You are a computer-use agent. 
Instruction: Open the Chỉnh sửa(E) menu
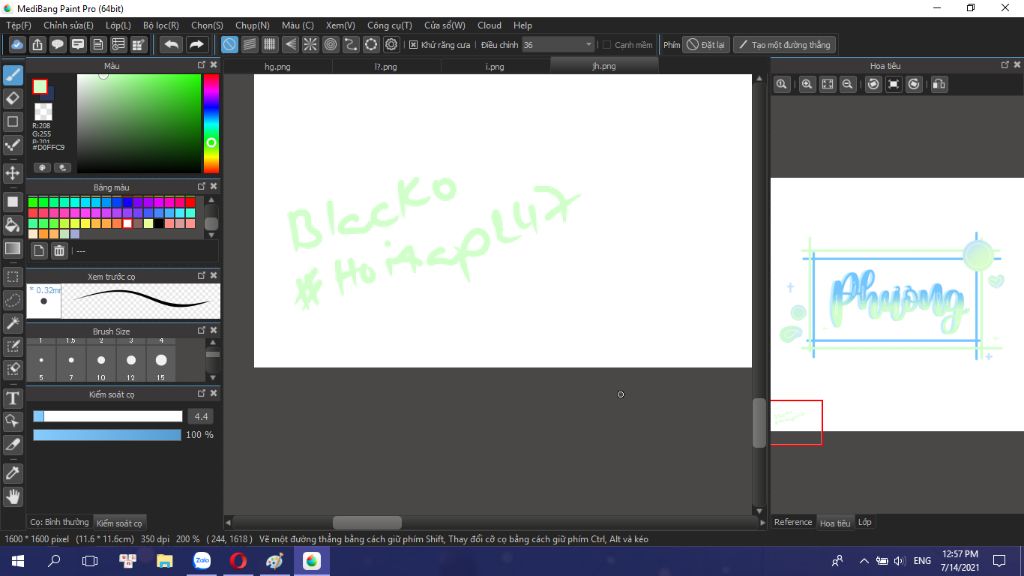click(x=69, y=25)
